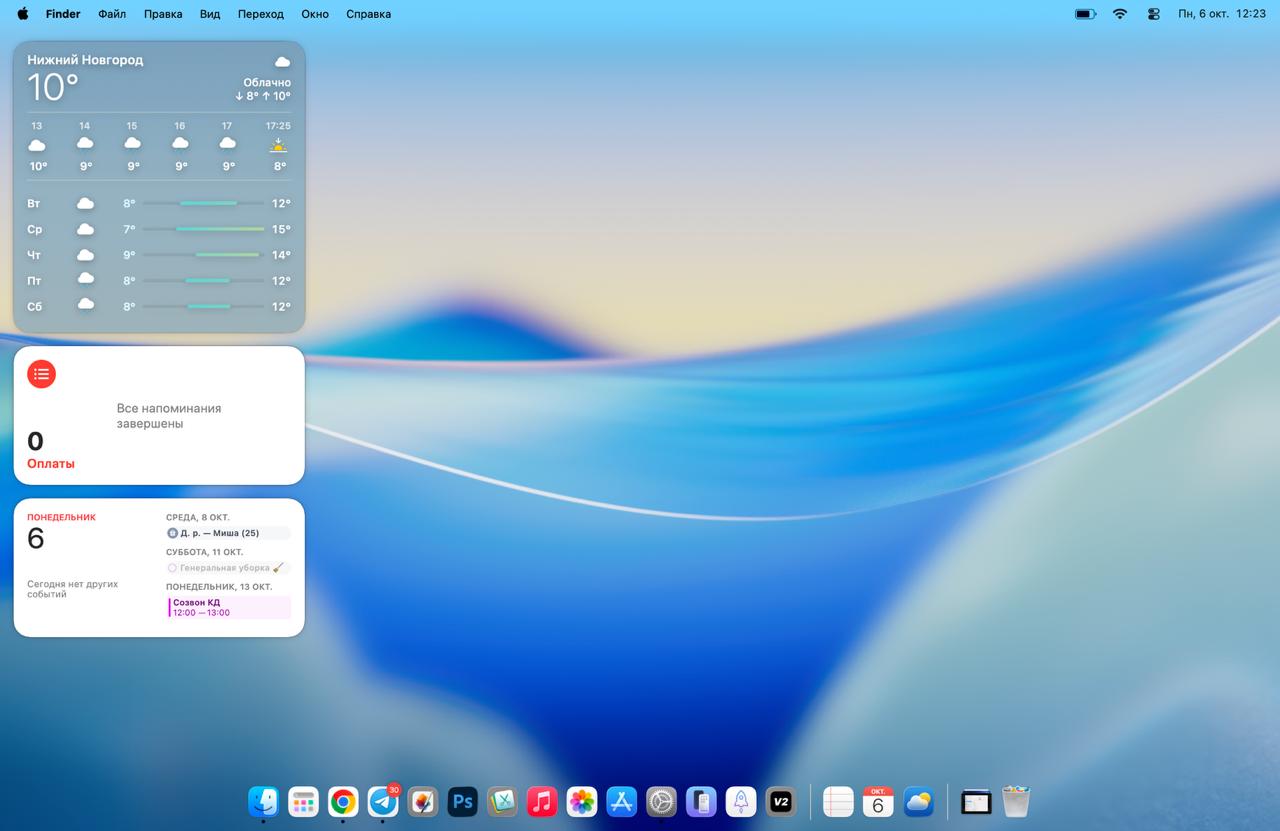This screenshot has width=1280, height=831.
Task: Open the Trash in the Dock
Action: (x=1016, y=802)
